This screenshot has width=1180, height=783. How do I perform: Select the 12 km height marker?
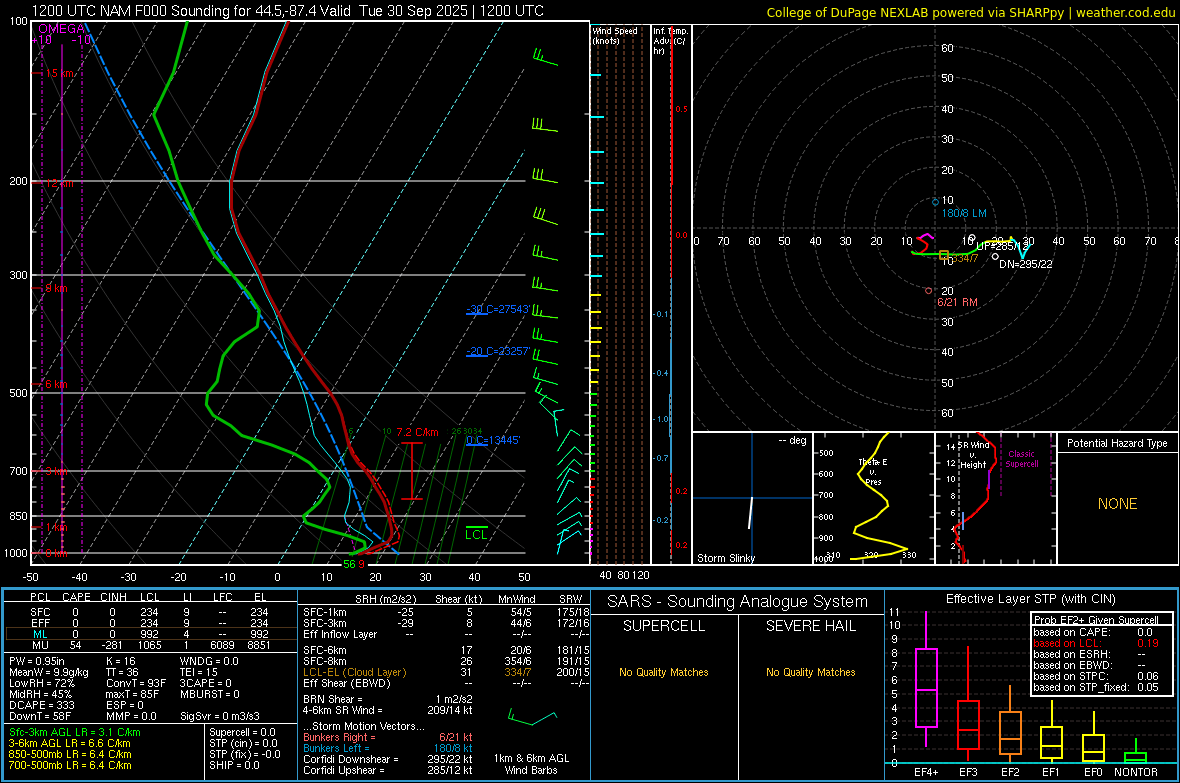click(x=57, y=183)
